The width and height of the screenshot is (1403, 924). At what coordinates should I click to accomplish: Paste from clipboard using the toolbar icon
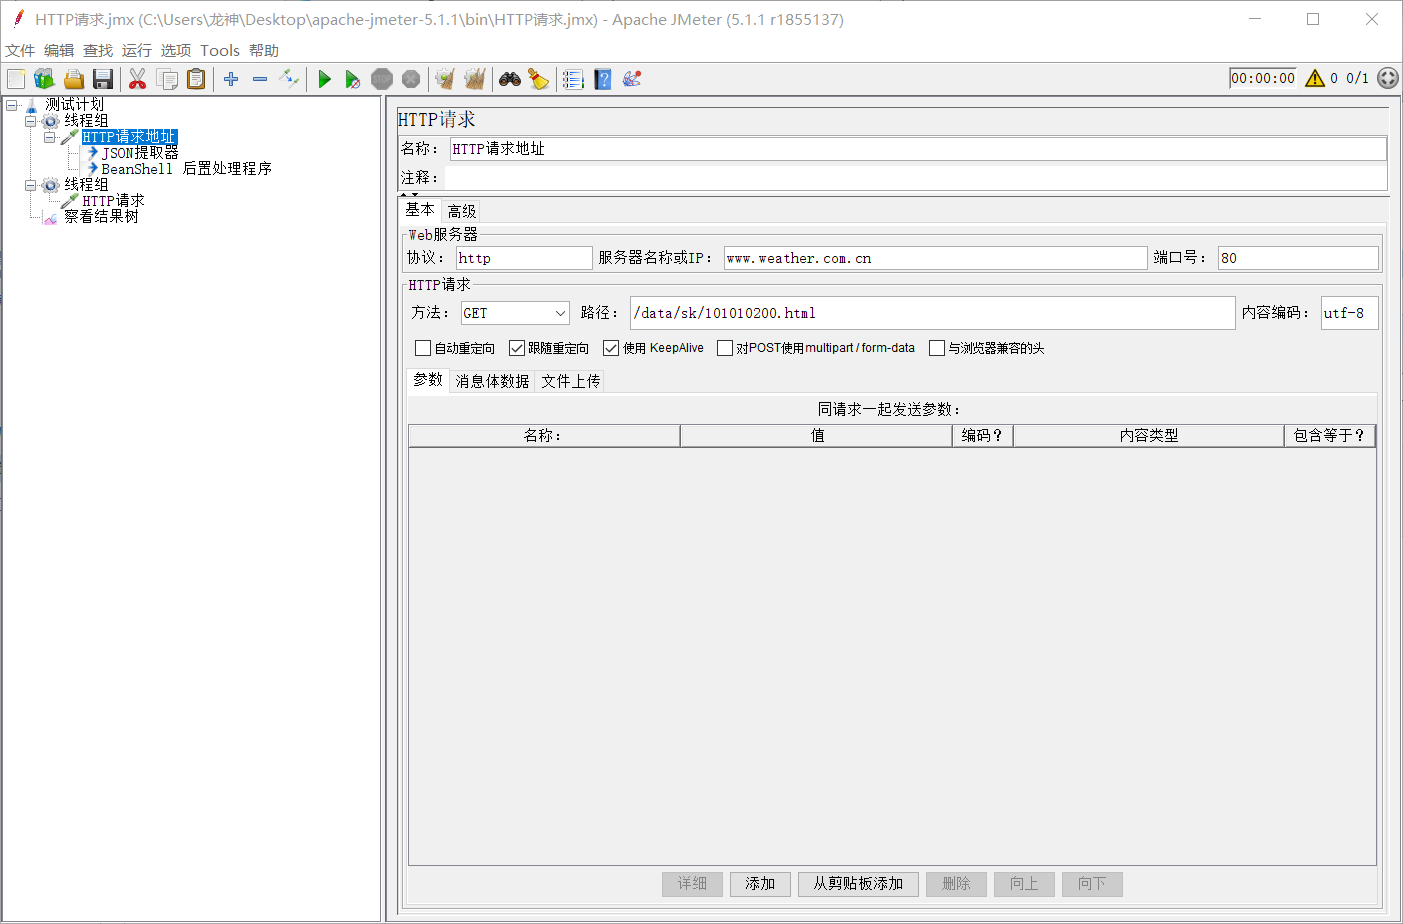click(196, 79)
